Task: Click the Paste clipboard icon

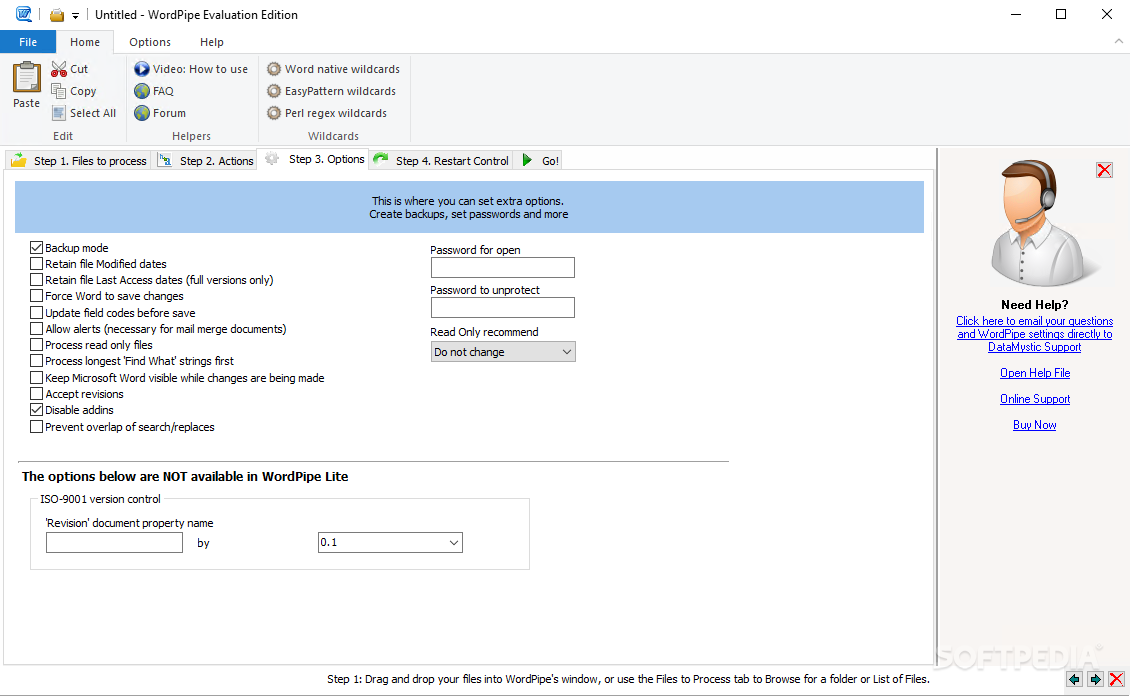Action: coord(27,77)
